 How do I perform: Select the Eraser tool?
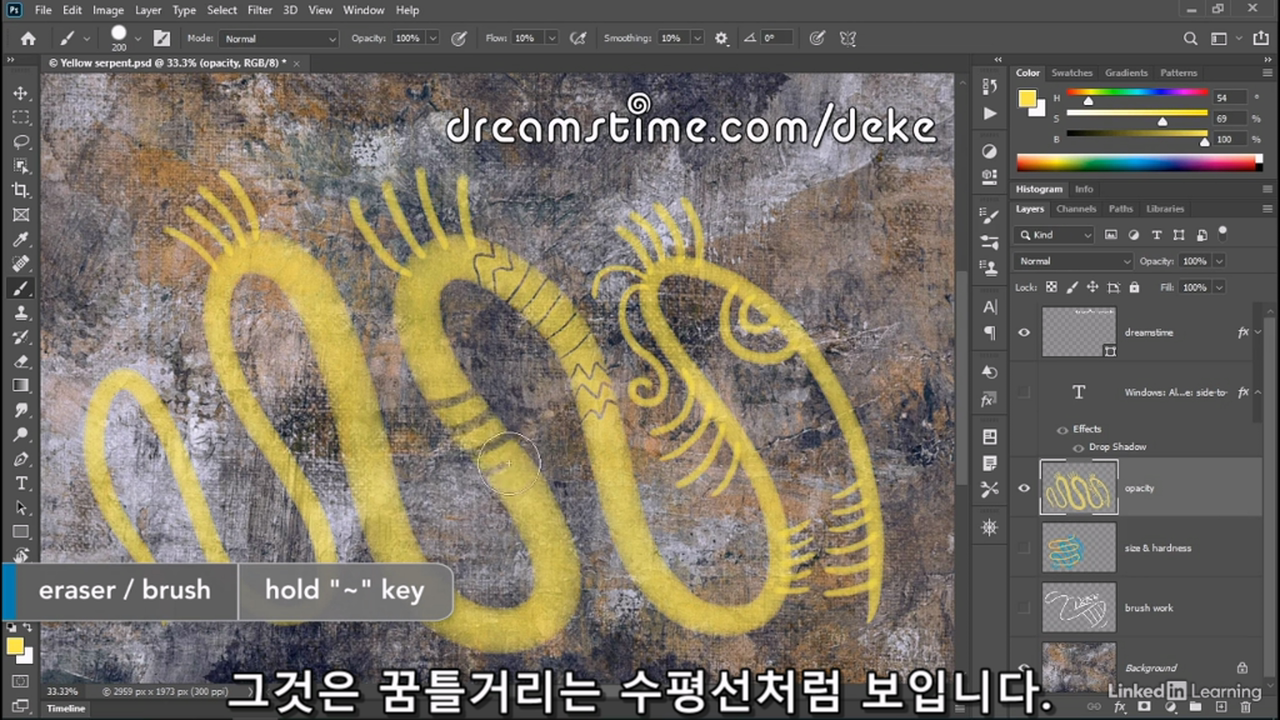[x=21, y=361]
